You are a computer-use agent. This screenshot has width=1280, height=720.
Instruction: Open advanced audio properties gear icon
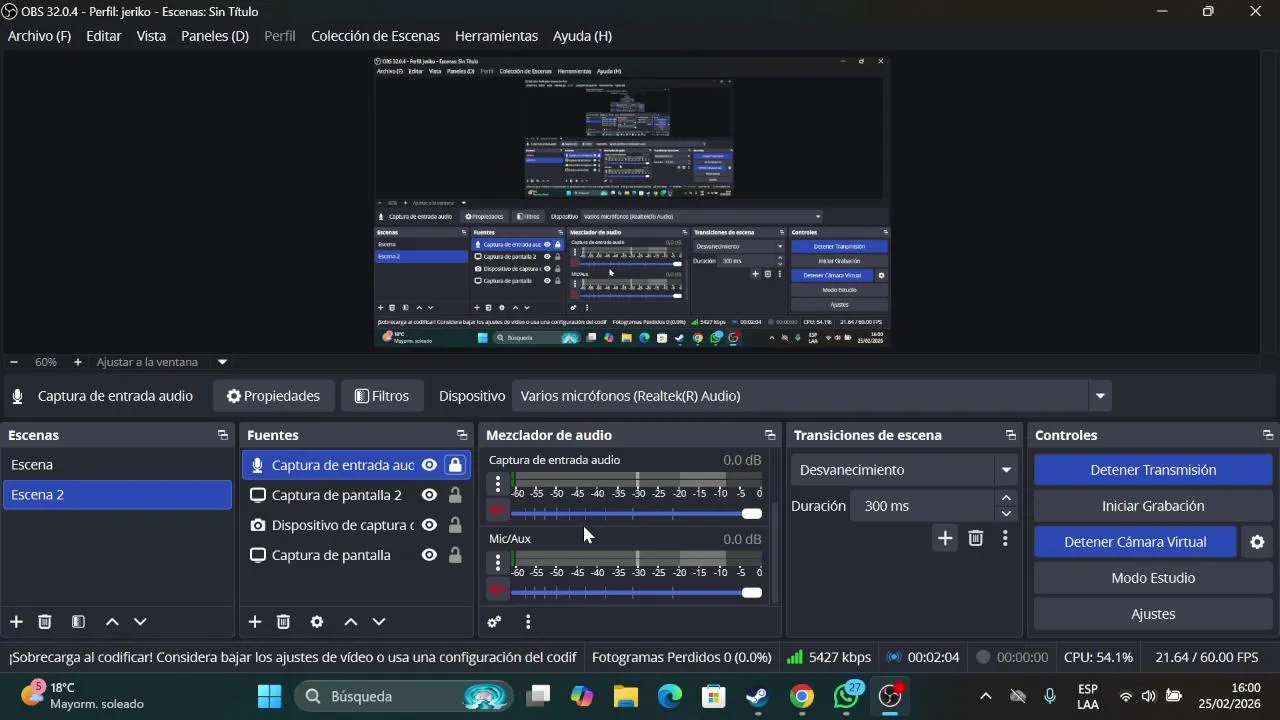(494, 622)
